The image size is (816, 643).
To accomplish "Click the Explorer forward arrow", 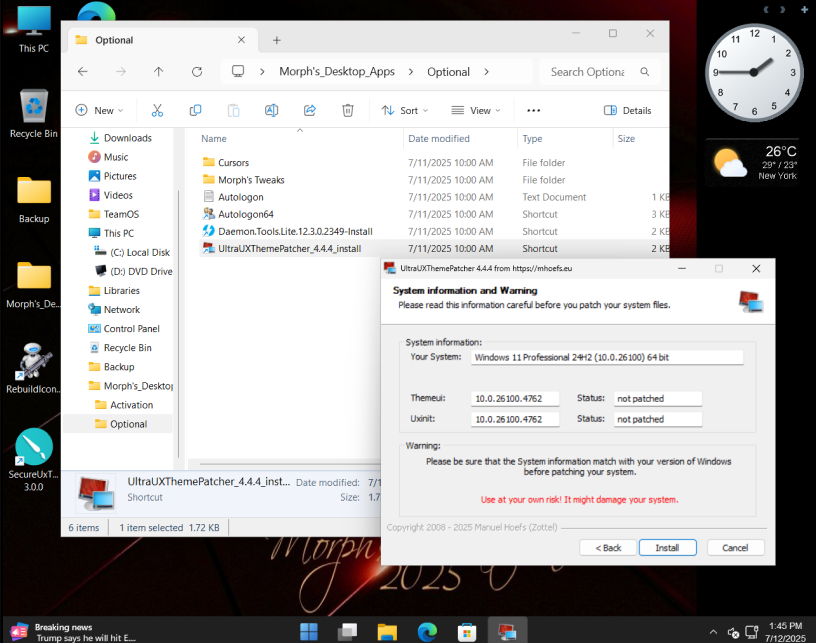I will tap(121, 72).
